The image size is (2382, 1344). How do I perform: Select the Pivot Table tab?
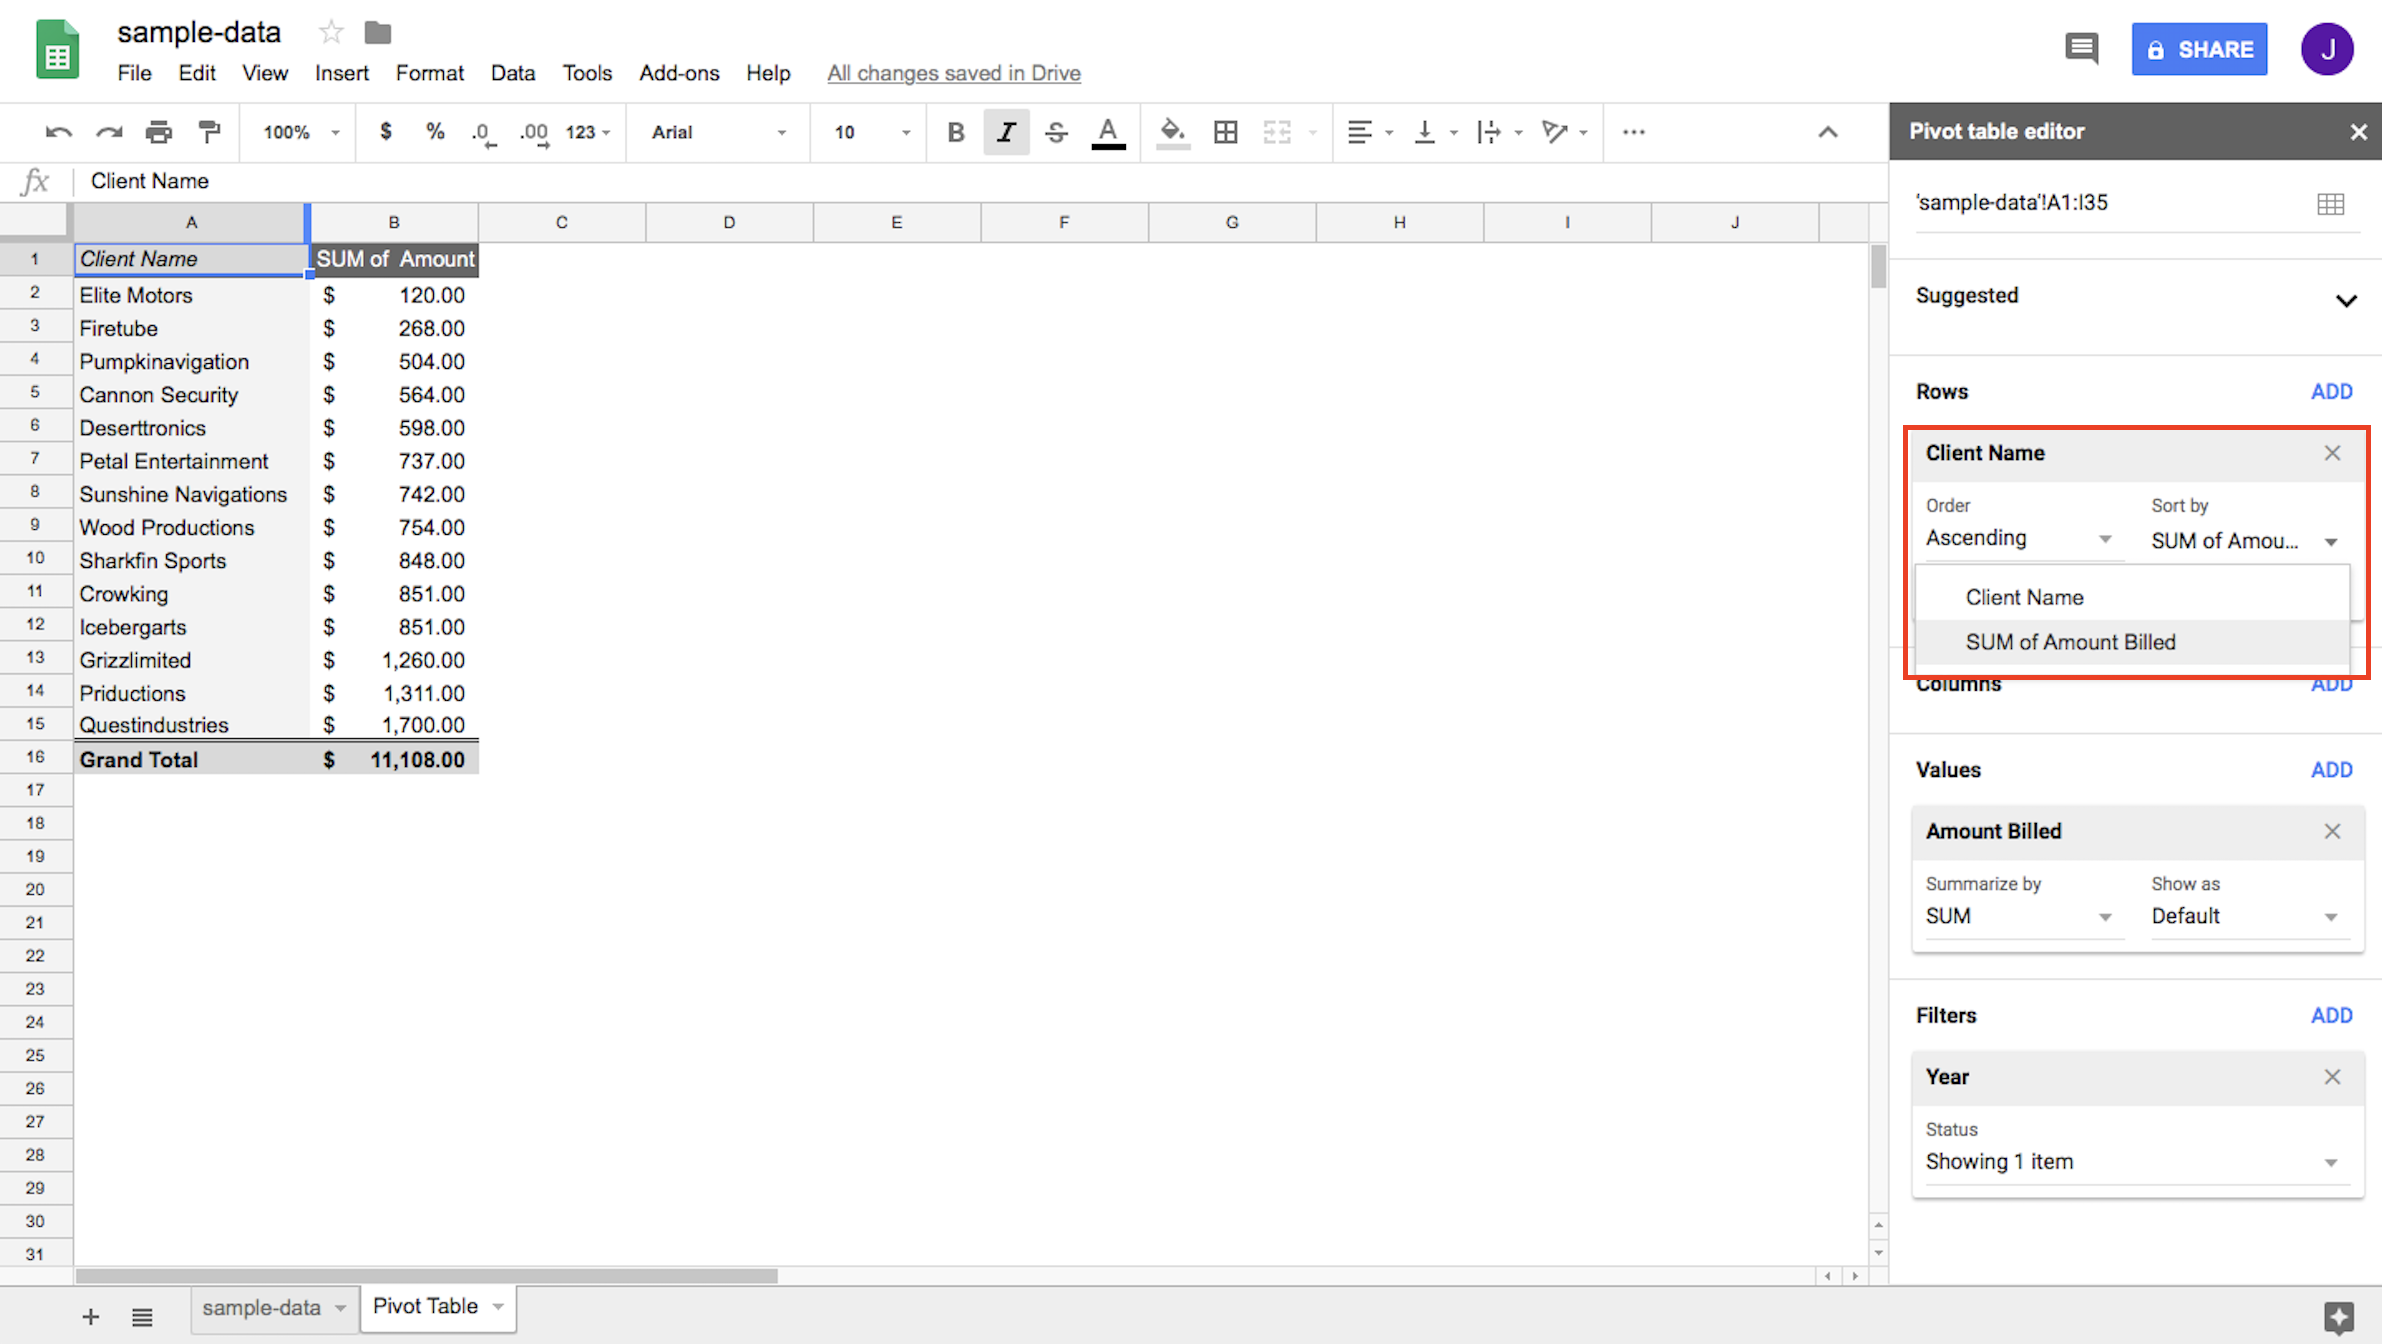[x=430, y=1306]
